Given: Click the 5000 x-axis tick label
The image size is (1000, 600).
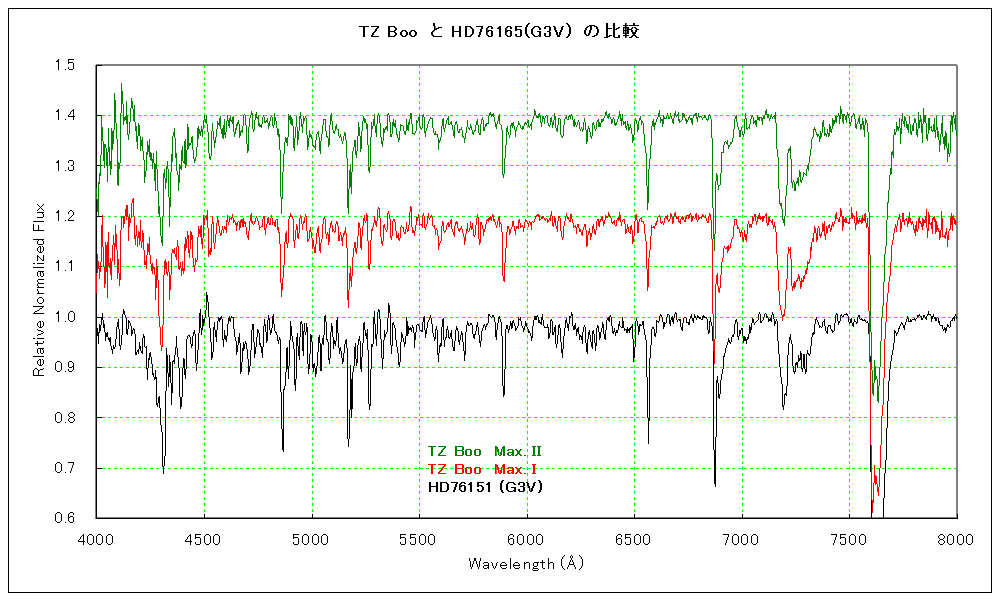Looking at the screenshot, I should [x=311, y=537].
